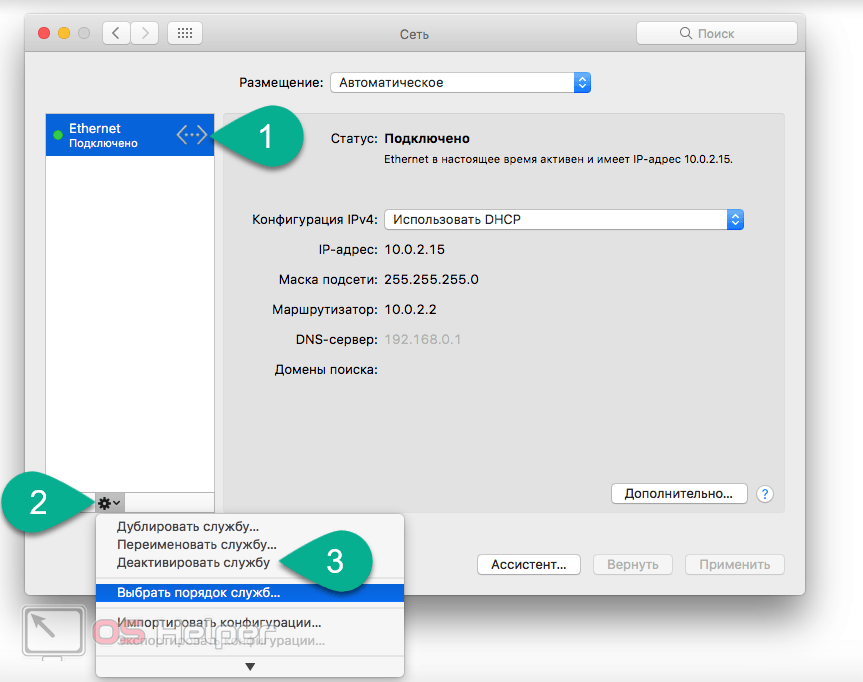Show all preferences via grid icon
The width and height of the screenshot is (863, 682).
(x=185, y=33)
